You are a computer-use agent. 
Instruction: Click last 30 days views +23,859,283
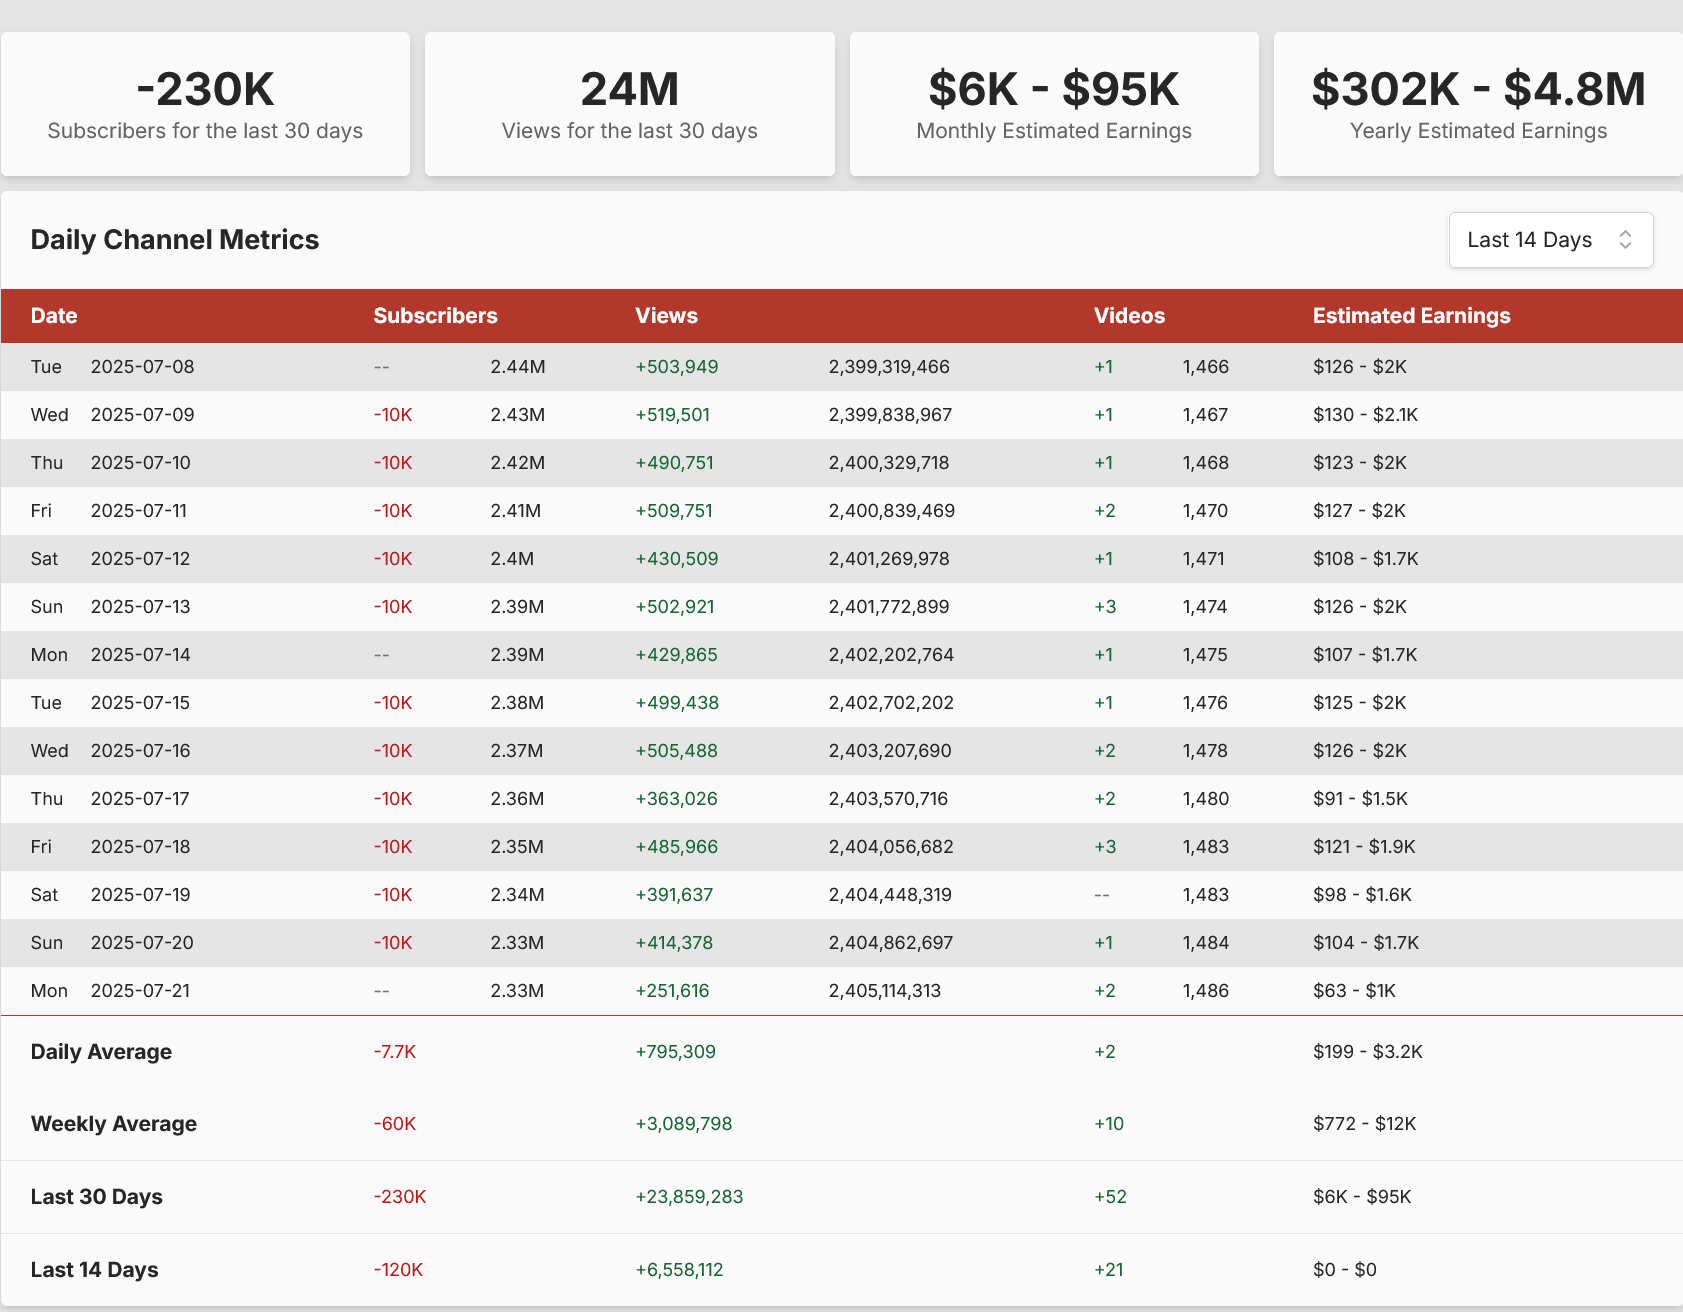coord(689,1197)
